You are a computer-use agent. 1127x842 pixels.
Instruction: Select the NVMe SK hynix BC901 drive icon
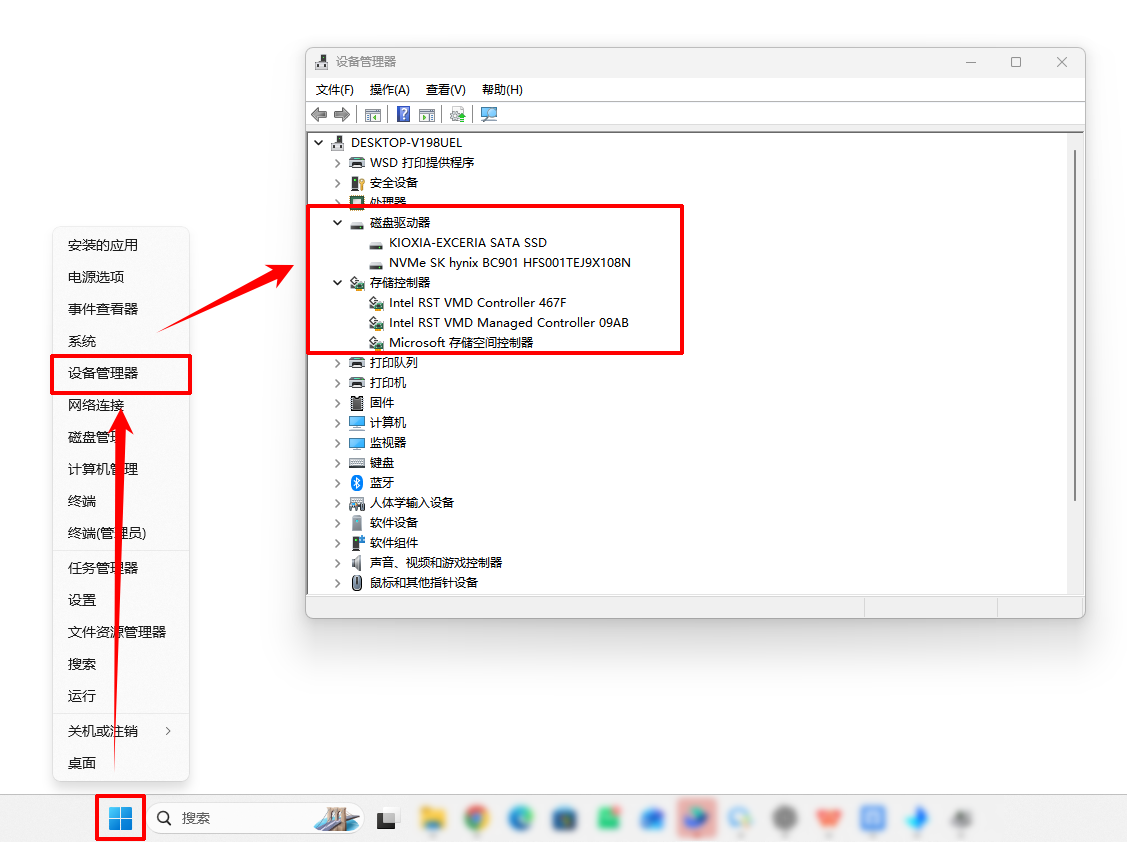[x=375, y=264]
